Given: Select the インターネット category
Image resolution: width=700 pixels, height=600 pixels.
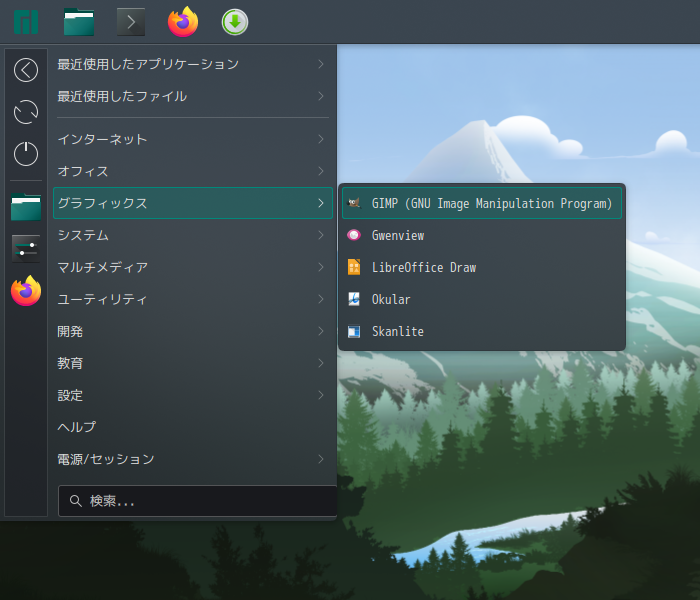Looking at the screenshot, I should (x=193, y=139).
